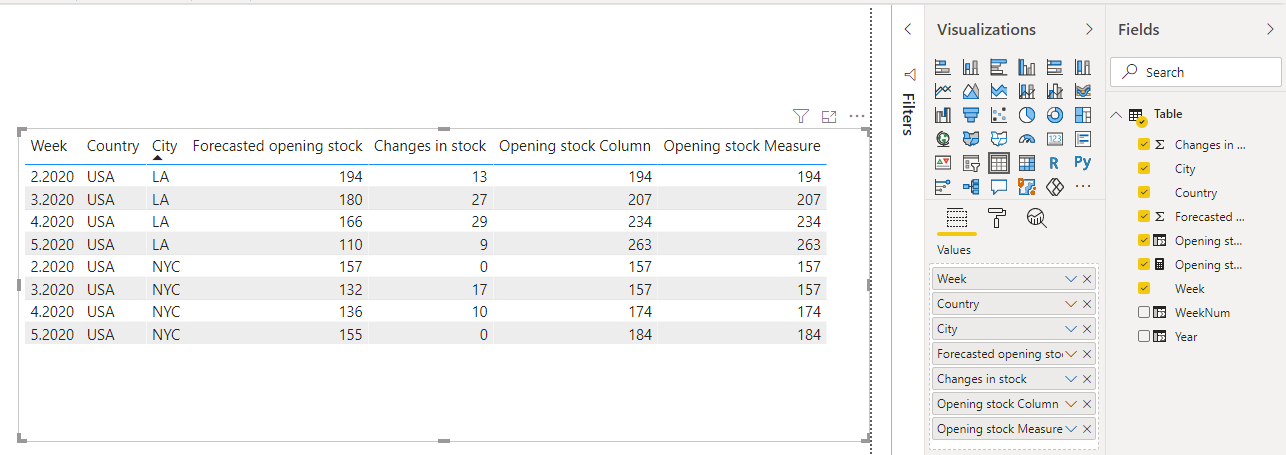The width and height of the screenshot is (1286, 455).
Task: Switch visual to matrix
Action: click(1026, 163)
